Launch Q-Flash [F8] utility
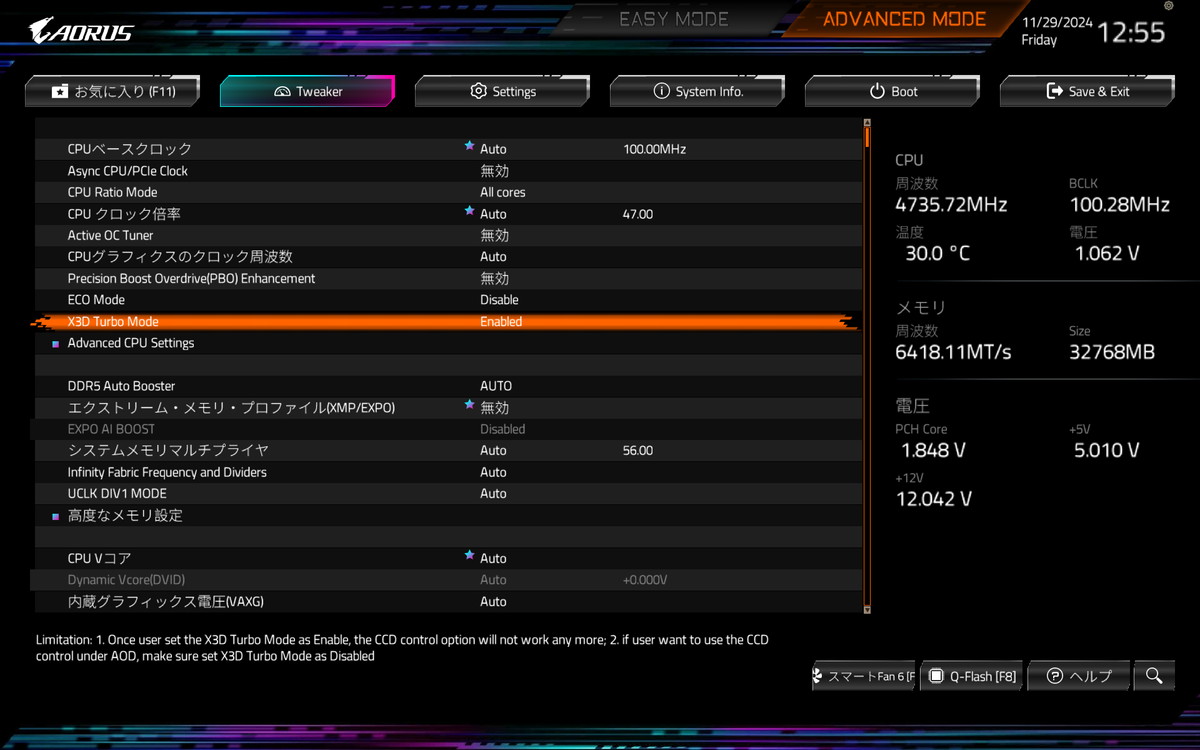The width and height of the screenshot is (1200, 750). coord(972,676)
